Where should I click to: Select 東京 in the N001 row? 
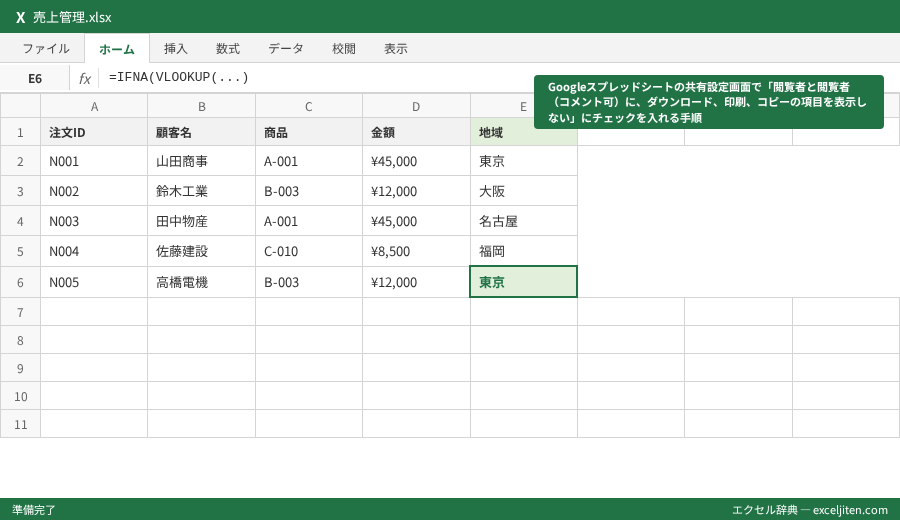(x=523, y=161)
